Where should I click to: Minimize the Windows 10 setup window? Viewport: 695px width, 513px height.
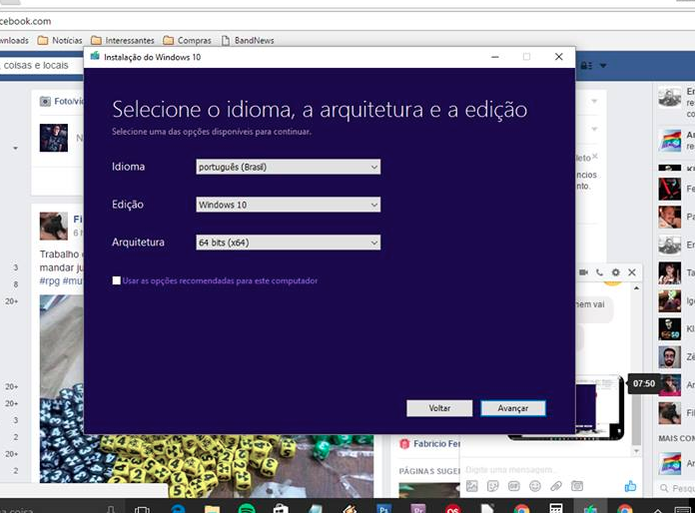tap(495, 57)
